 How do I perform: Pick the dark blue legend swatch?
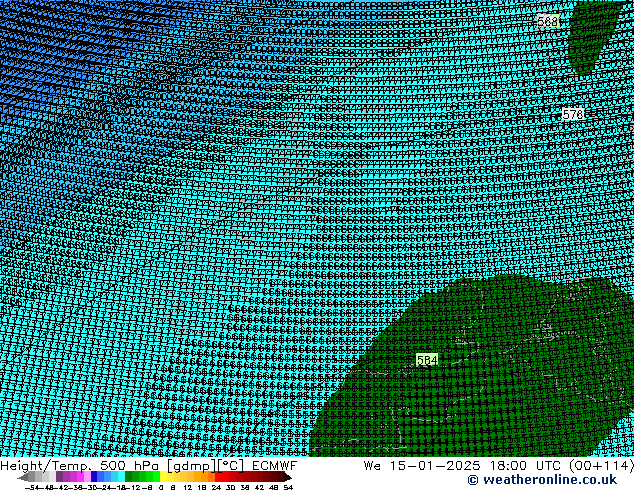tap(94, 477)
